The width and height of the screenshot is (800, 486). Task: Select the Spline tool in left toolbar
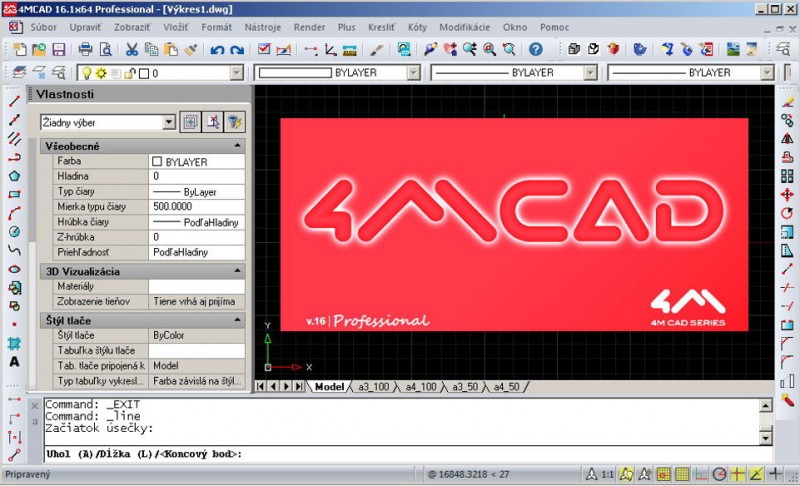14,250
